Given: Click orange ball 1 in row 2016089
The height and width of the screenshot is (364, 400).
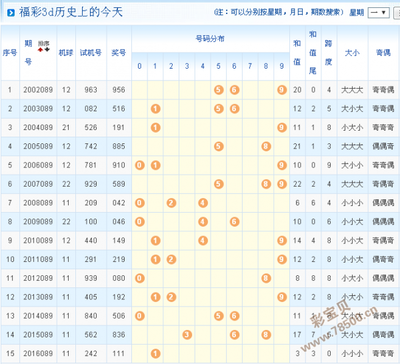Looking at the screenshot, I should tap(156, 354).
